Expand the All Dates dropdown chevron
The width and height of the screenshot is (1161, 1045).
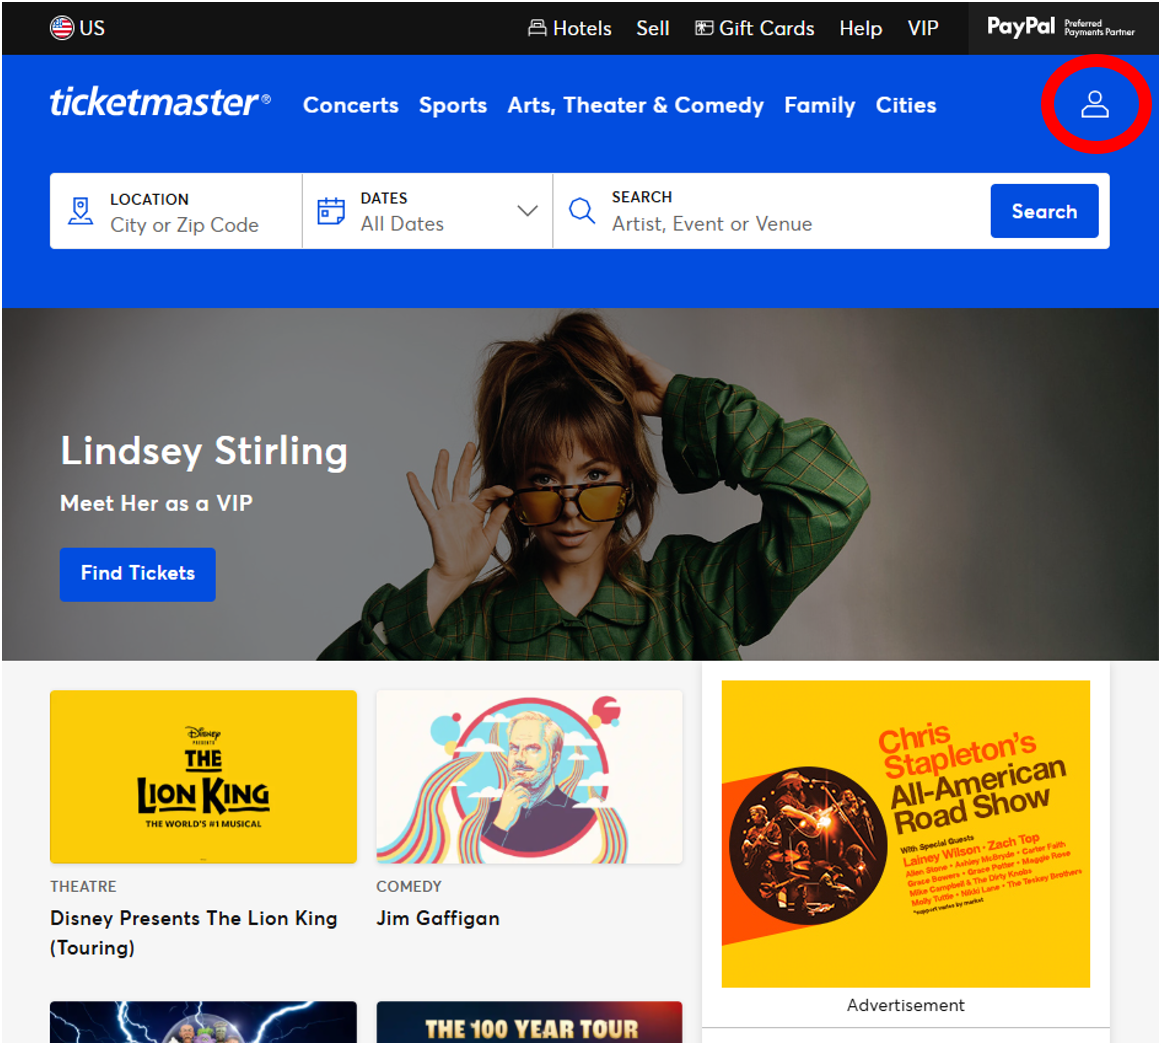[x=527, y=211]
